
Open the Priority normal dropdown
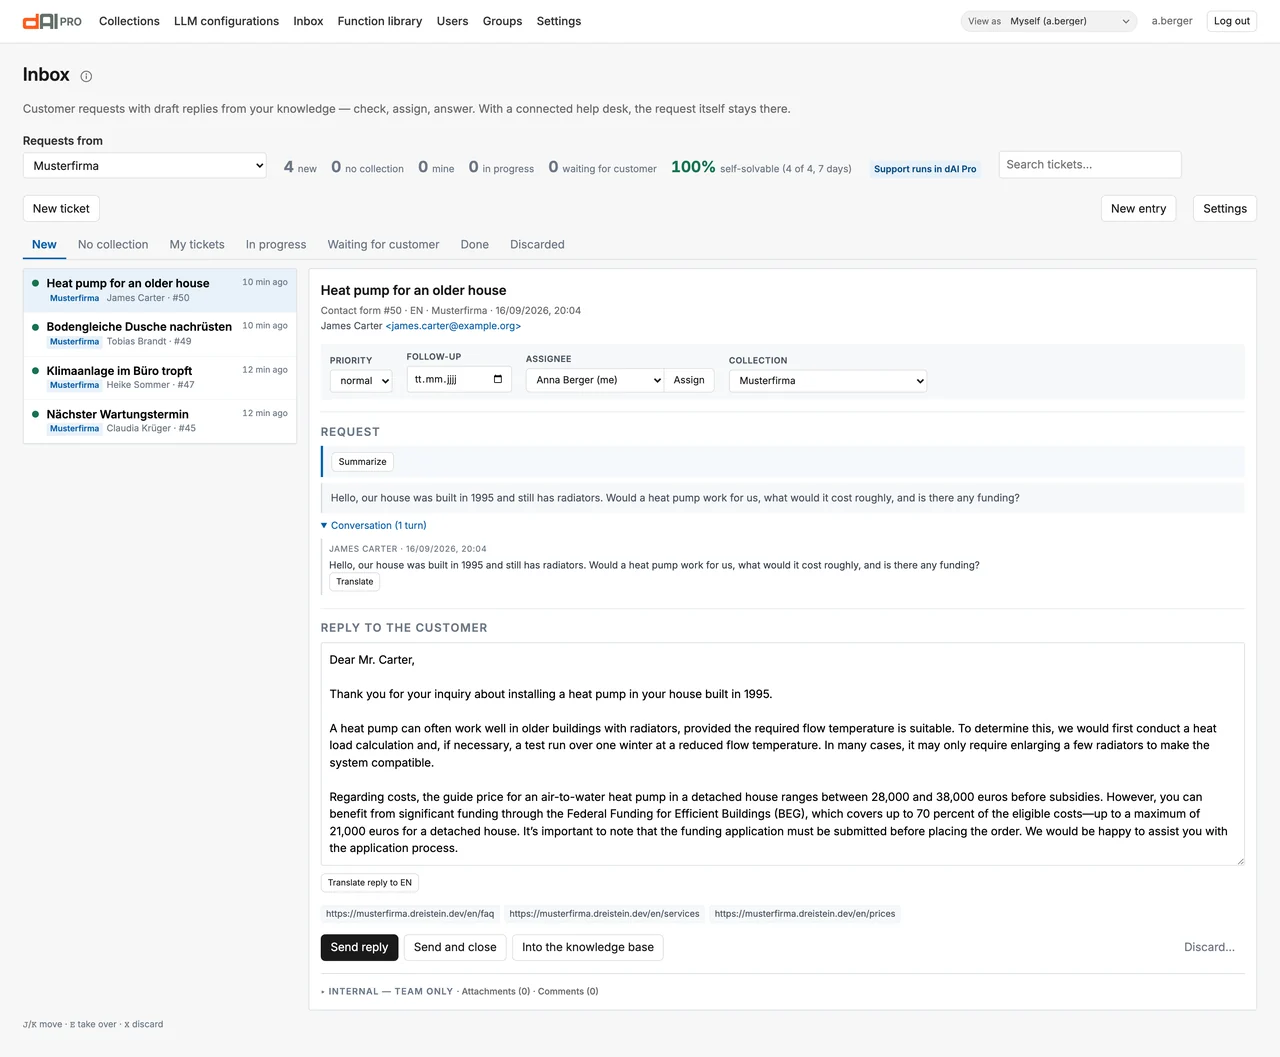coord(361,381)
